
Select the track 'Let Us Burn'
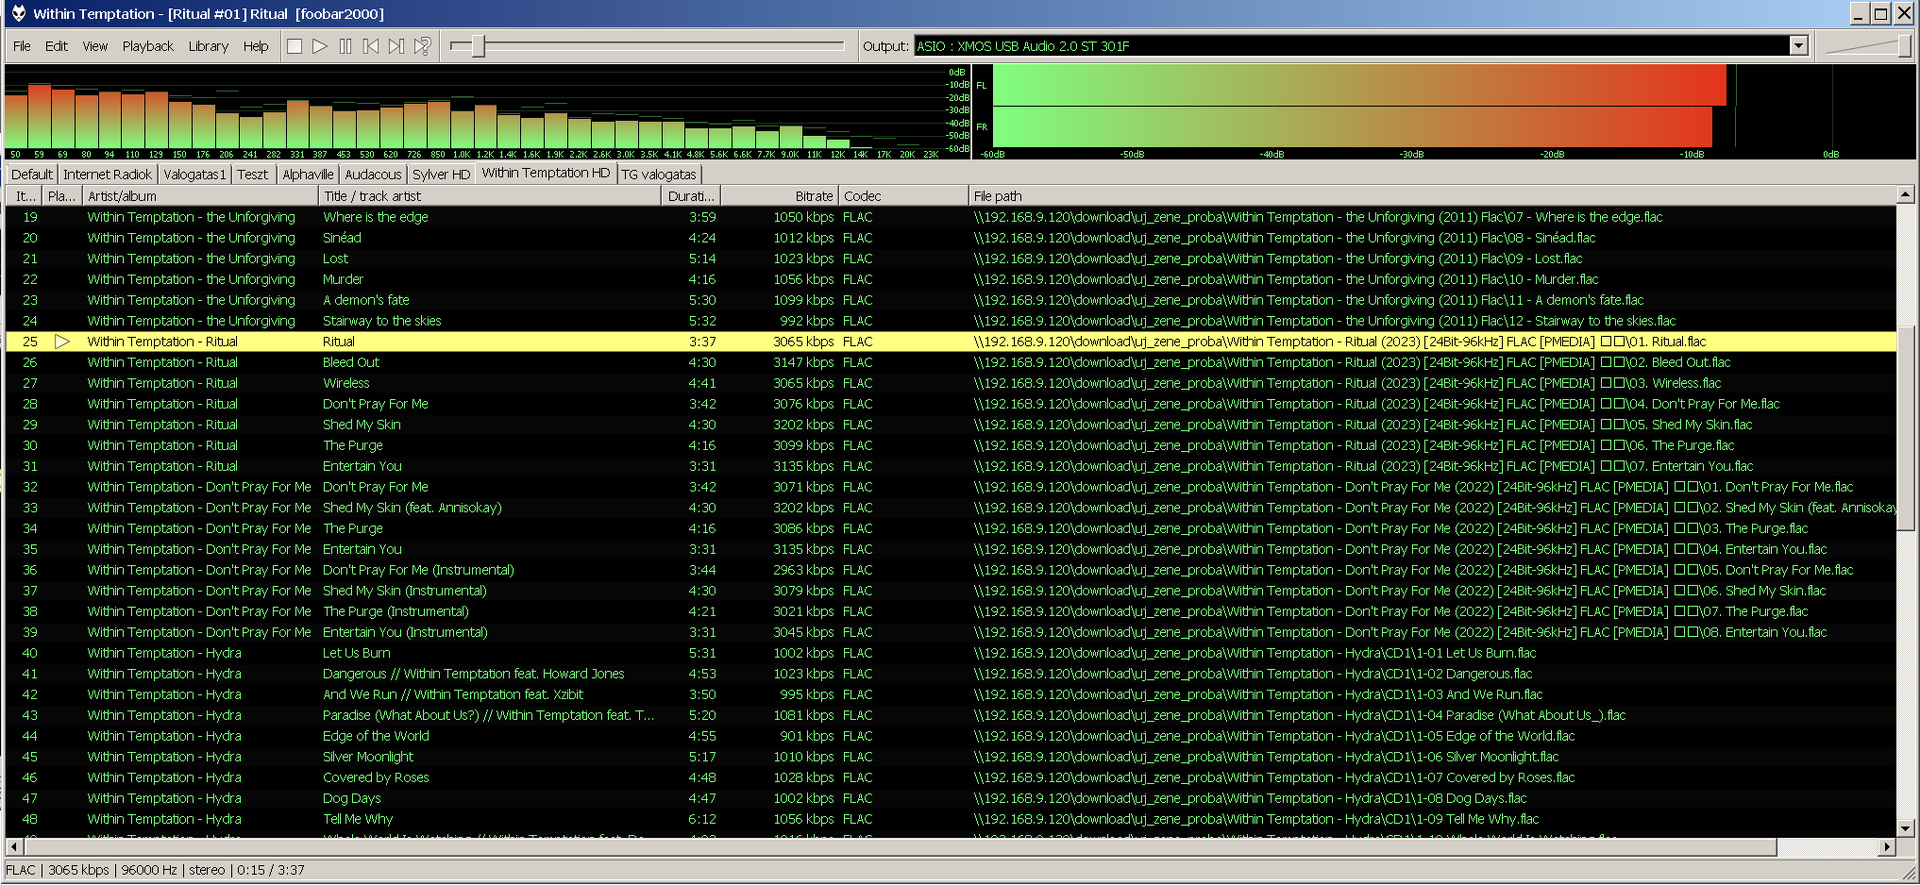click(951, 653)
